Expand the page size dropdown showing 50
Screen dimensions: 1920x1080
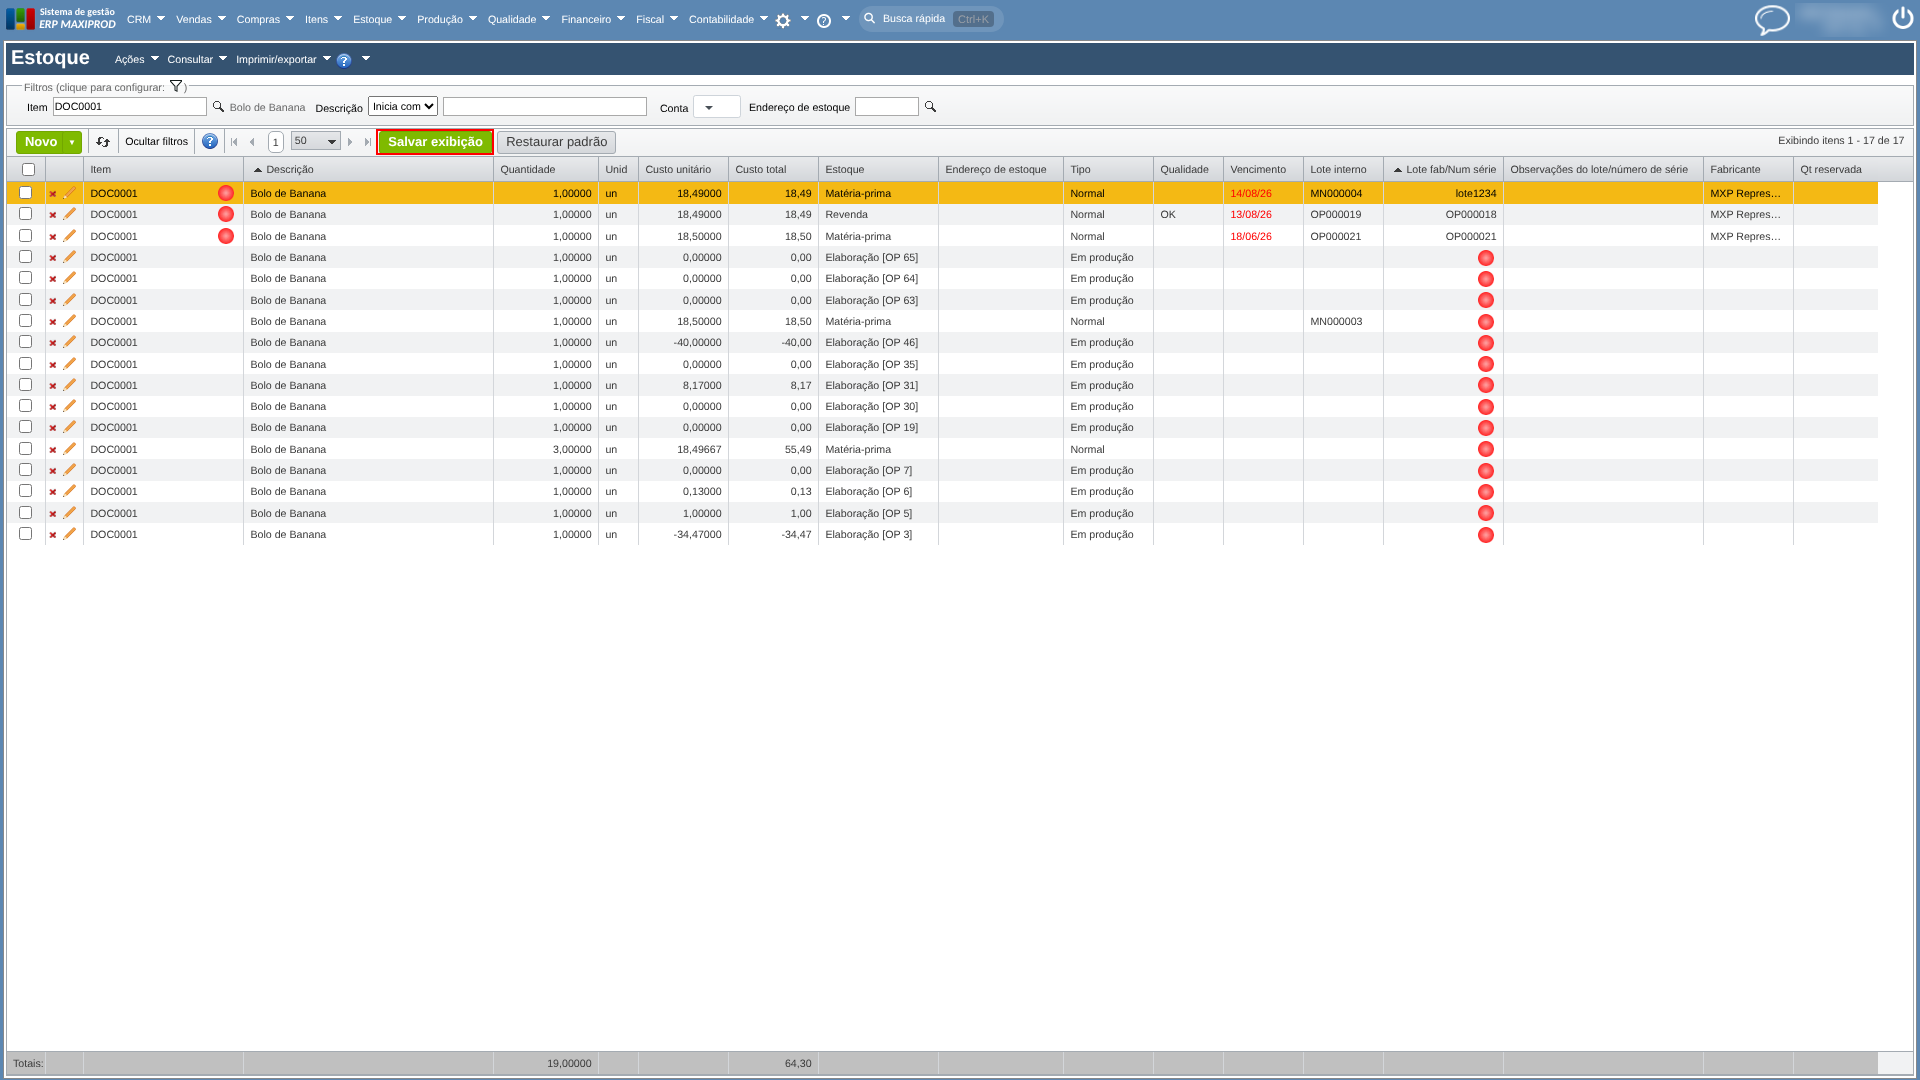(316, 142)
